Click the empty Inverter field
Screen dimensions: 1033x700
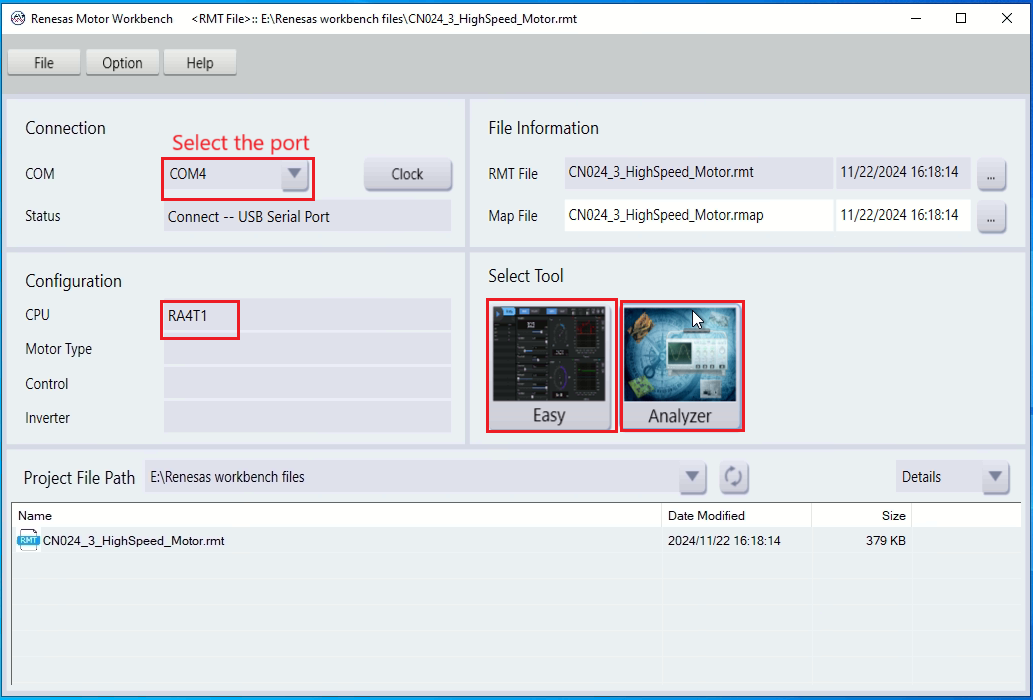click(307, 417)
